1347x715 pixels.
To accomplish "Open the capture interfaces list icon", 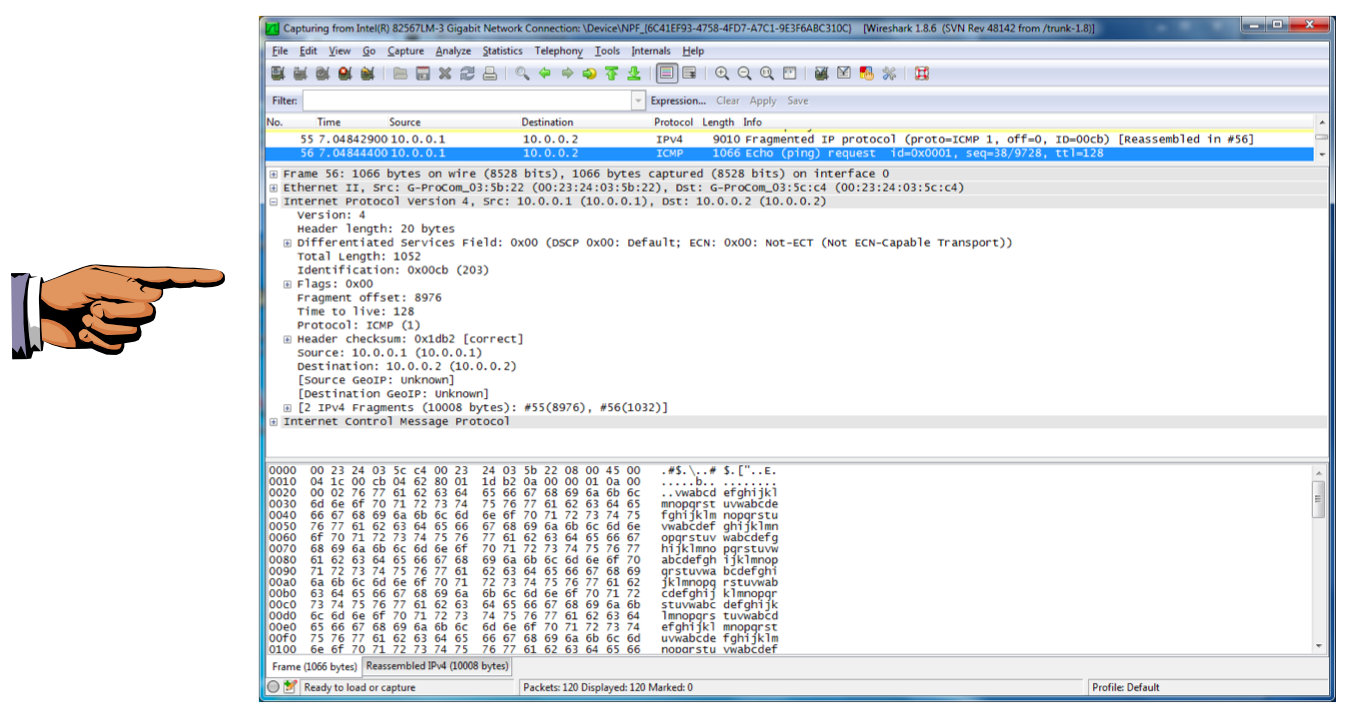I will pos(278,73).
